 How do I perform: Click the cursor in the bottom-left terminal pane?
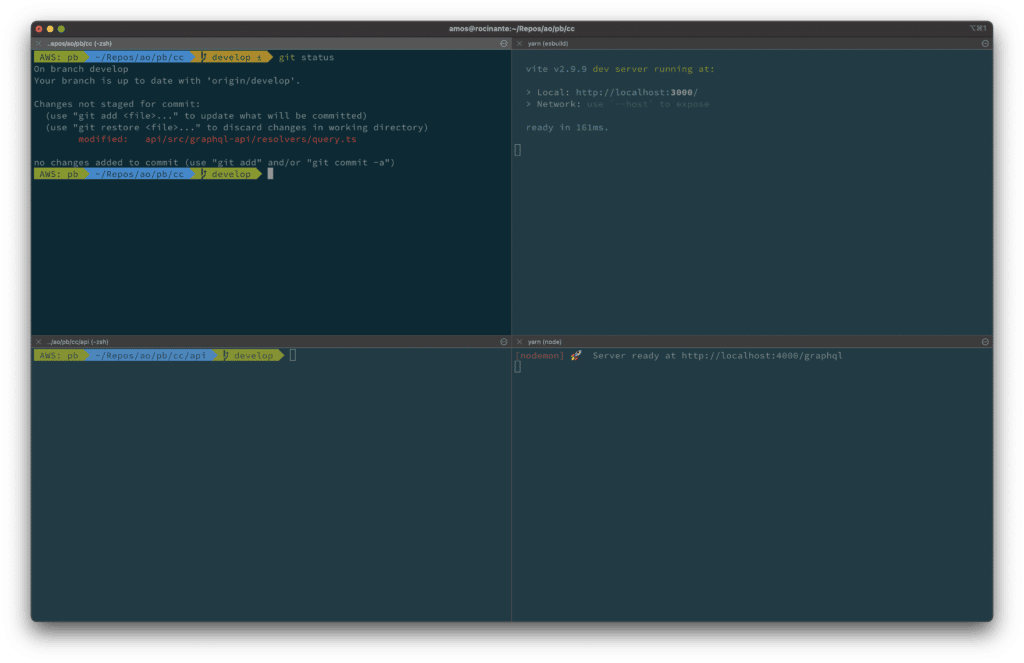292,355
